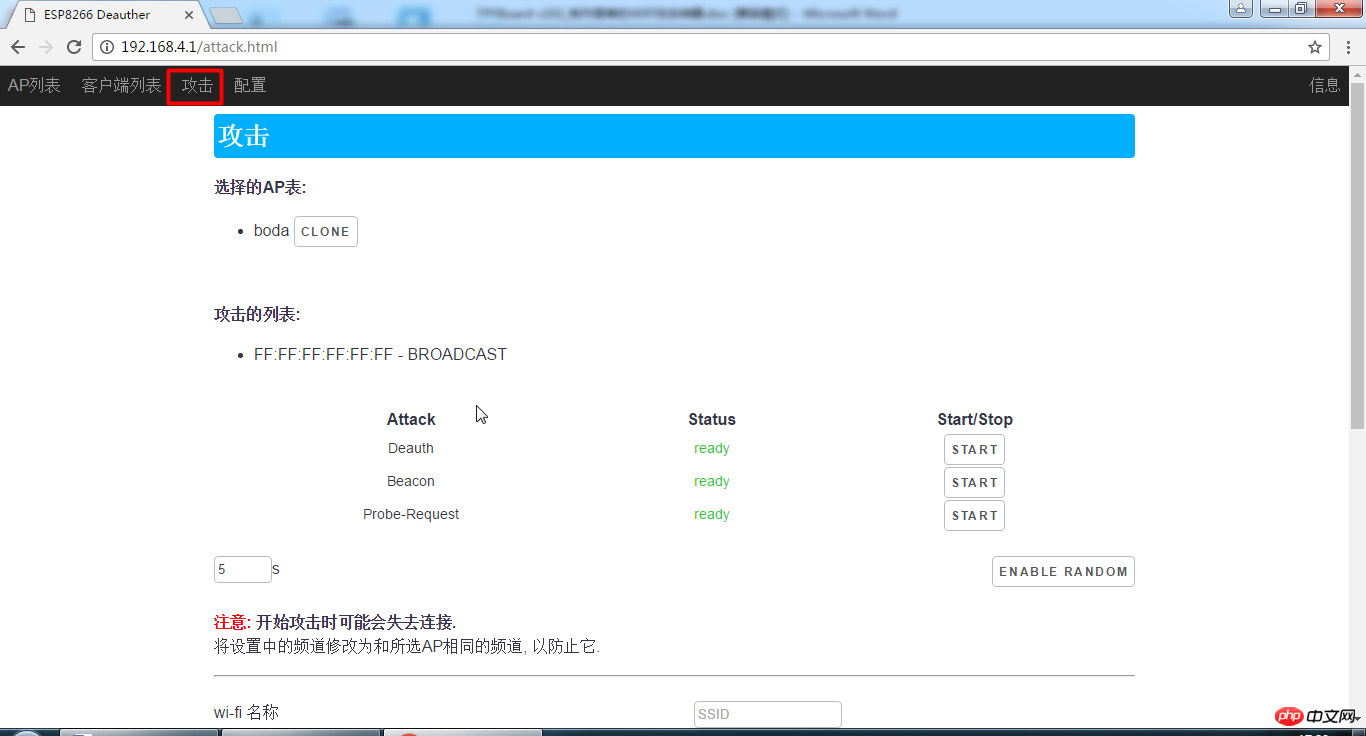Click the wi-fi 名称 label
The width and height of the screenshot is (1366, 736).
click(x=246, y=713)
